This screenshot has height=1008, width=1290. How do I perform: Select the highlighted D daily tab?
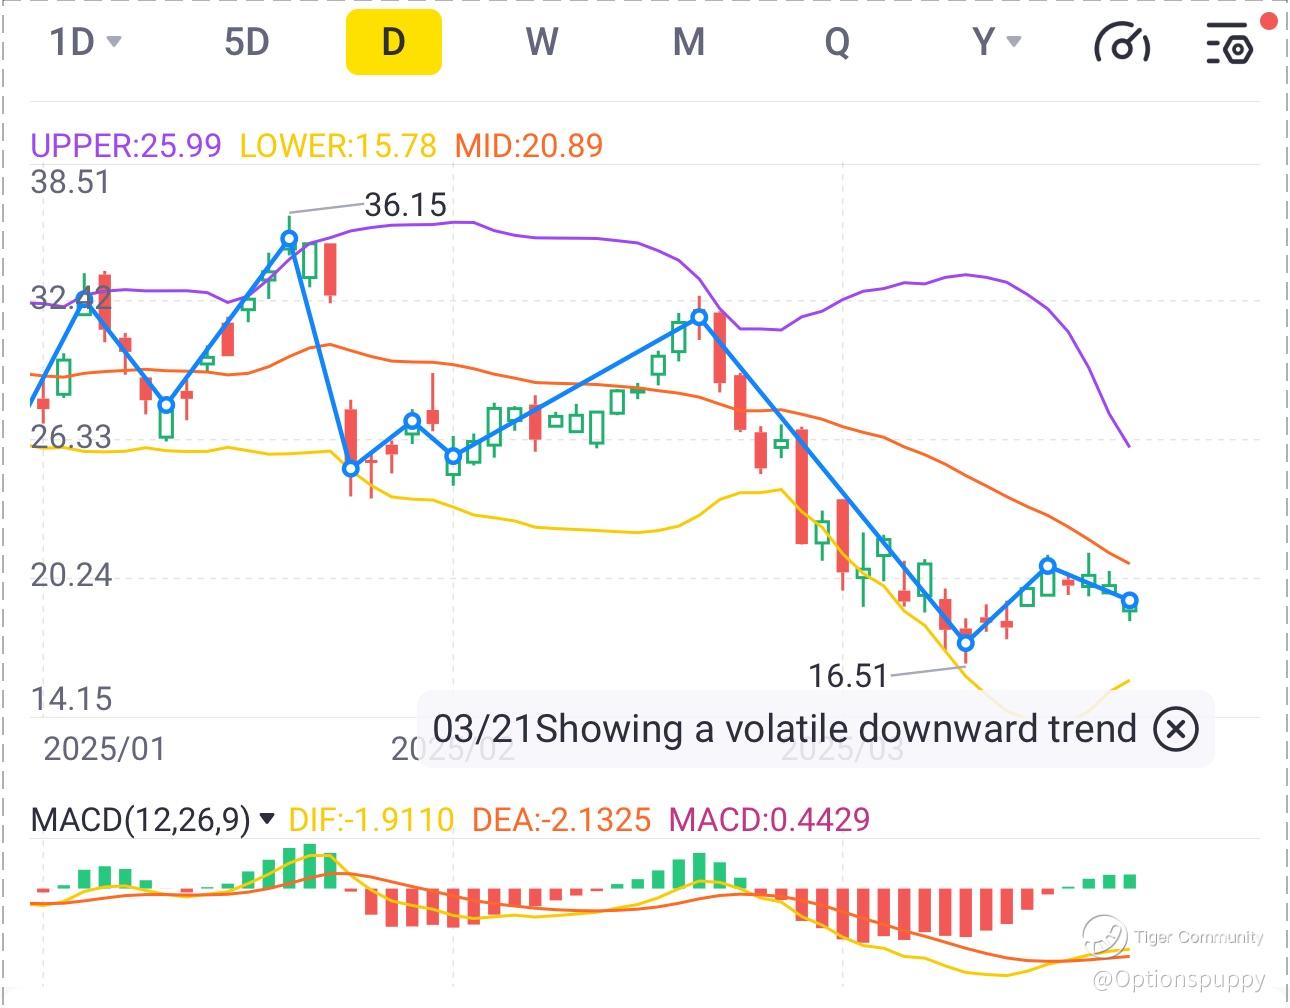[x=394, y=42]
